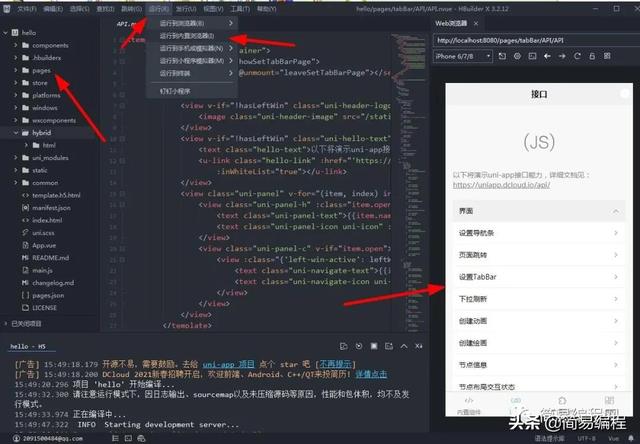Select the wxcomponents folder
Screen dimensions: 640x444
pyautogui.click(x=54, y=120)
